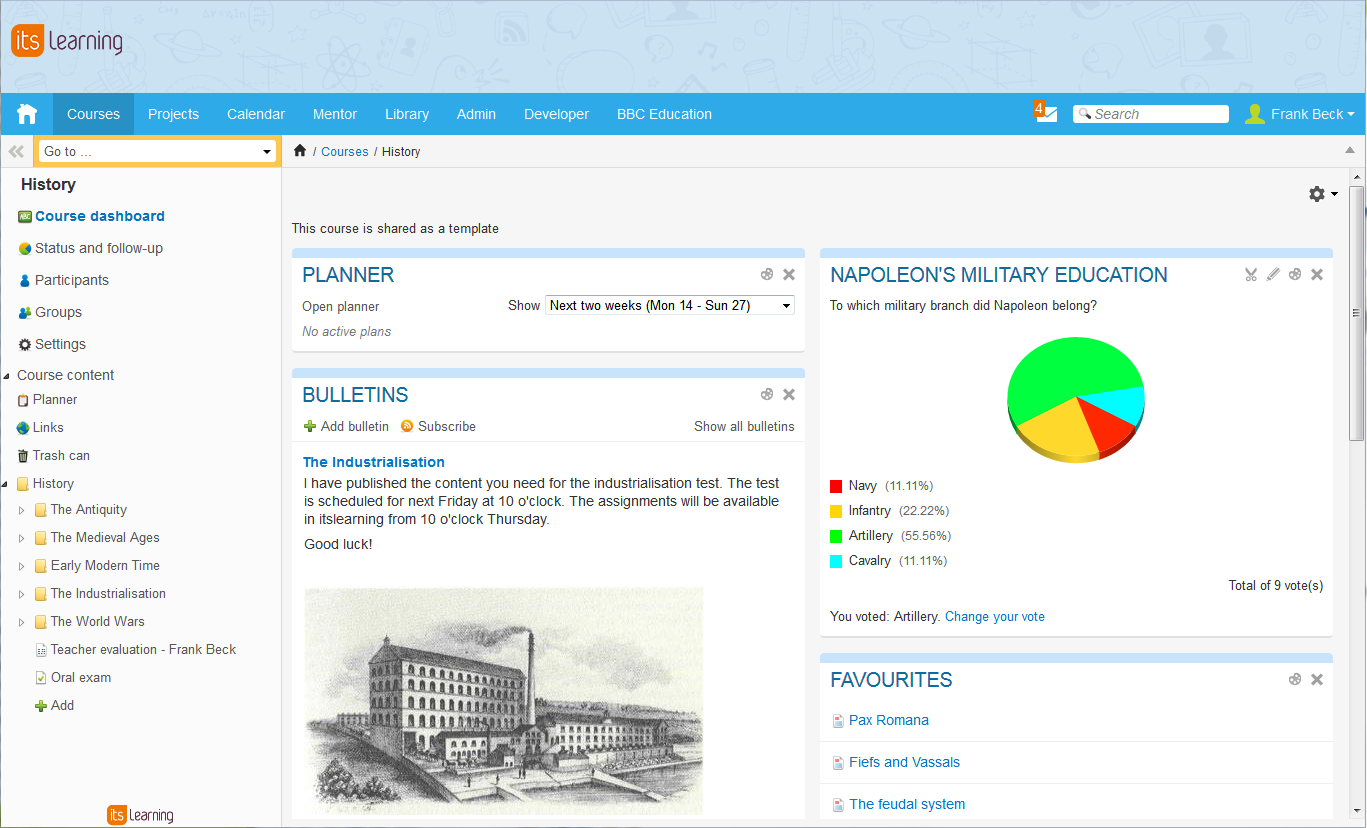Open planner Show date range dropdown
Screen dimensions: 1367x828
pos(670,306)
